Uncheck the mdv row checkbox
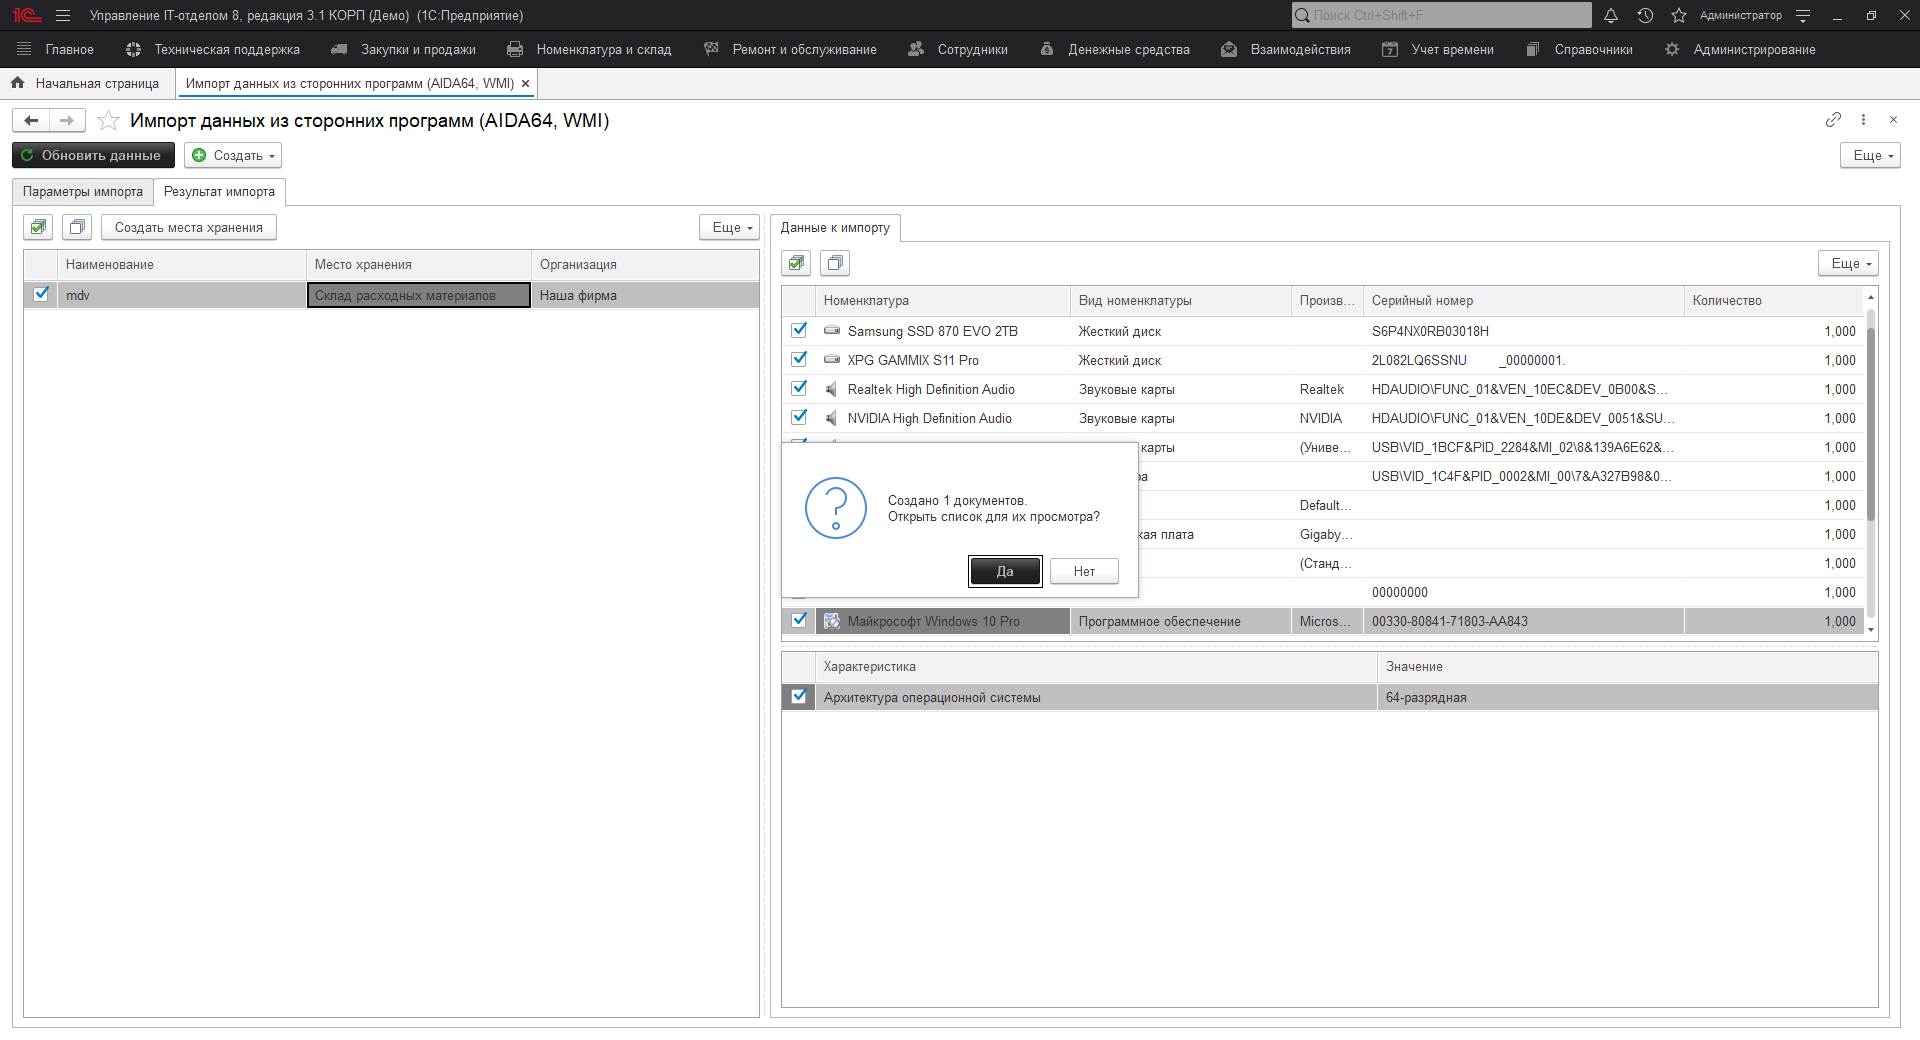 [x=41, y=294]
